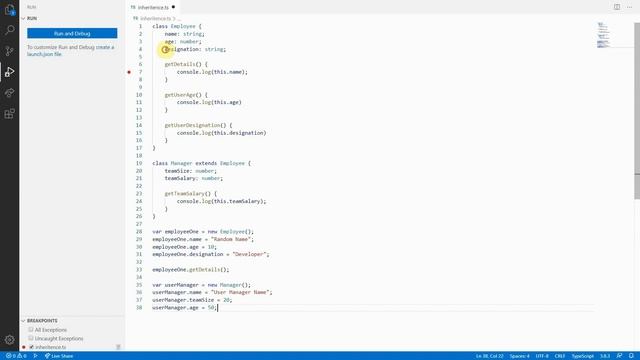Click the 'employeeOne.getDetails();' line

click(x=191, y=270)
